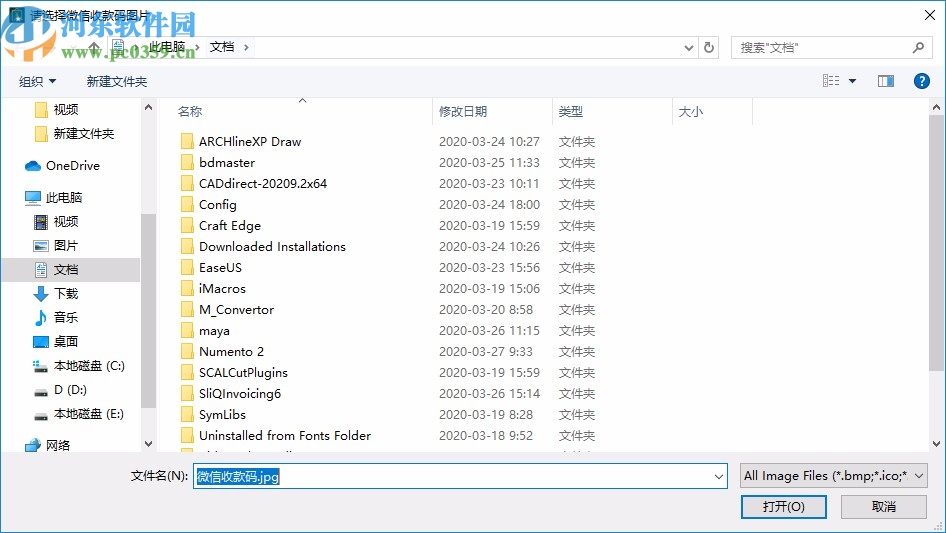Open the view options dropdown arrow
The image size is (946, 533).
coord(852,81)
